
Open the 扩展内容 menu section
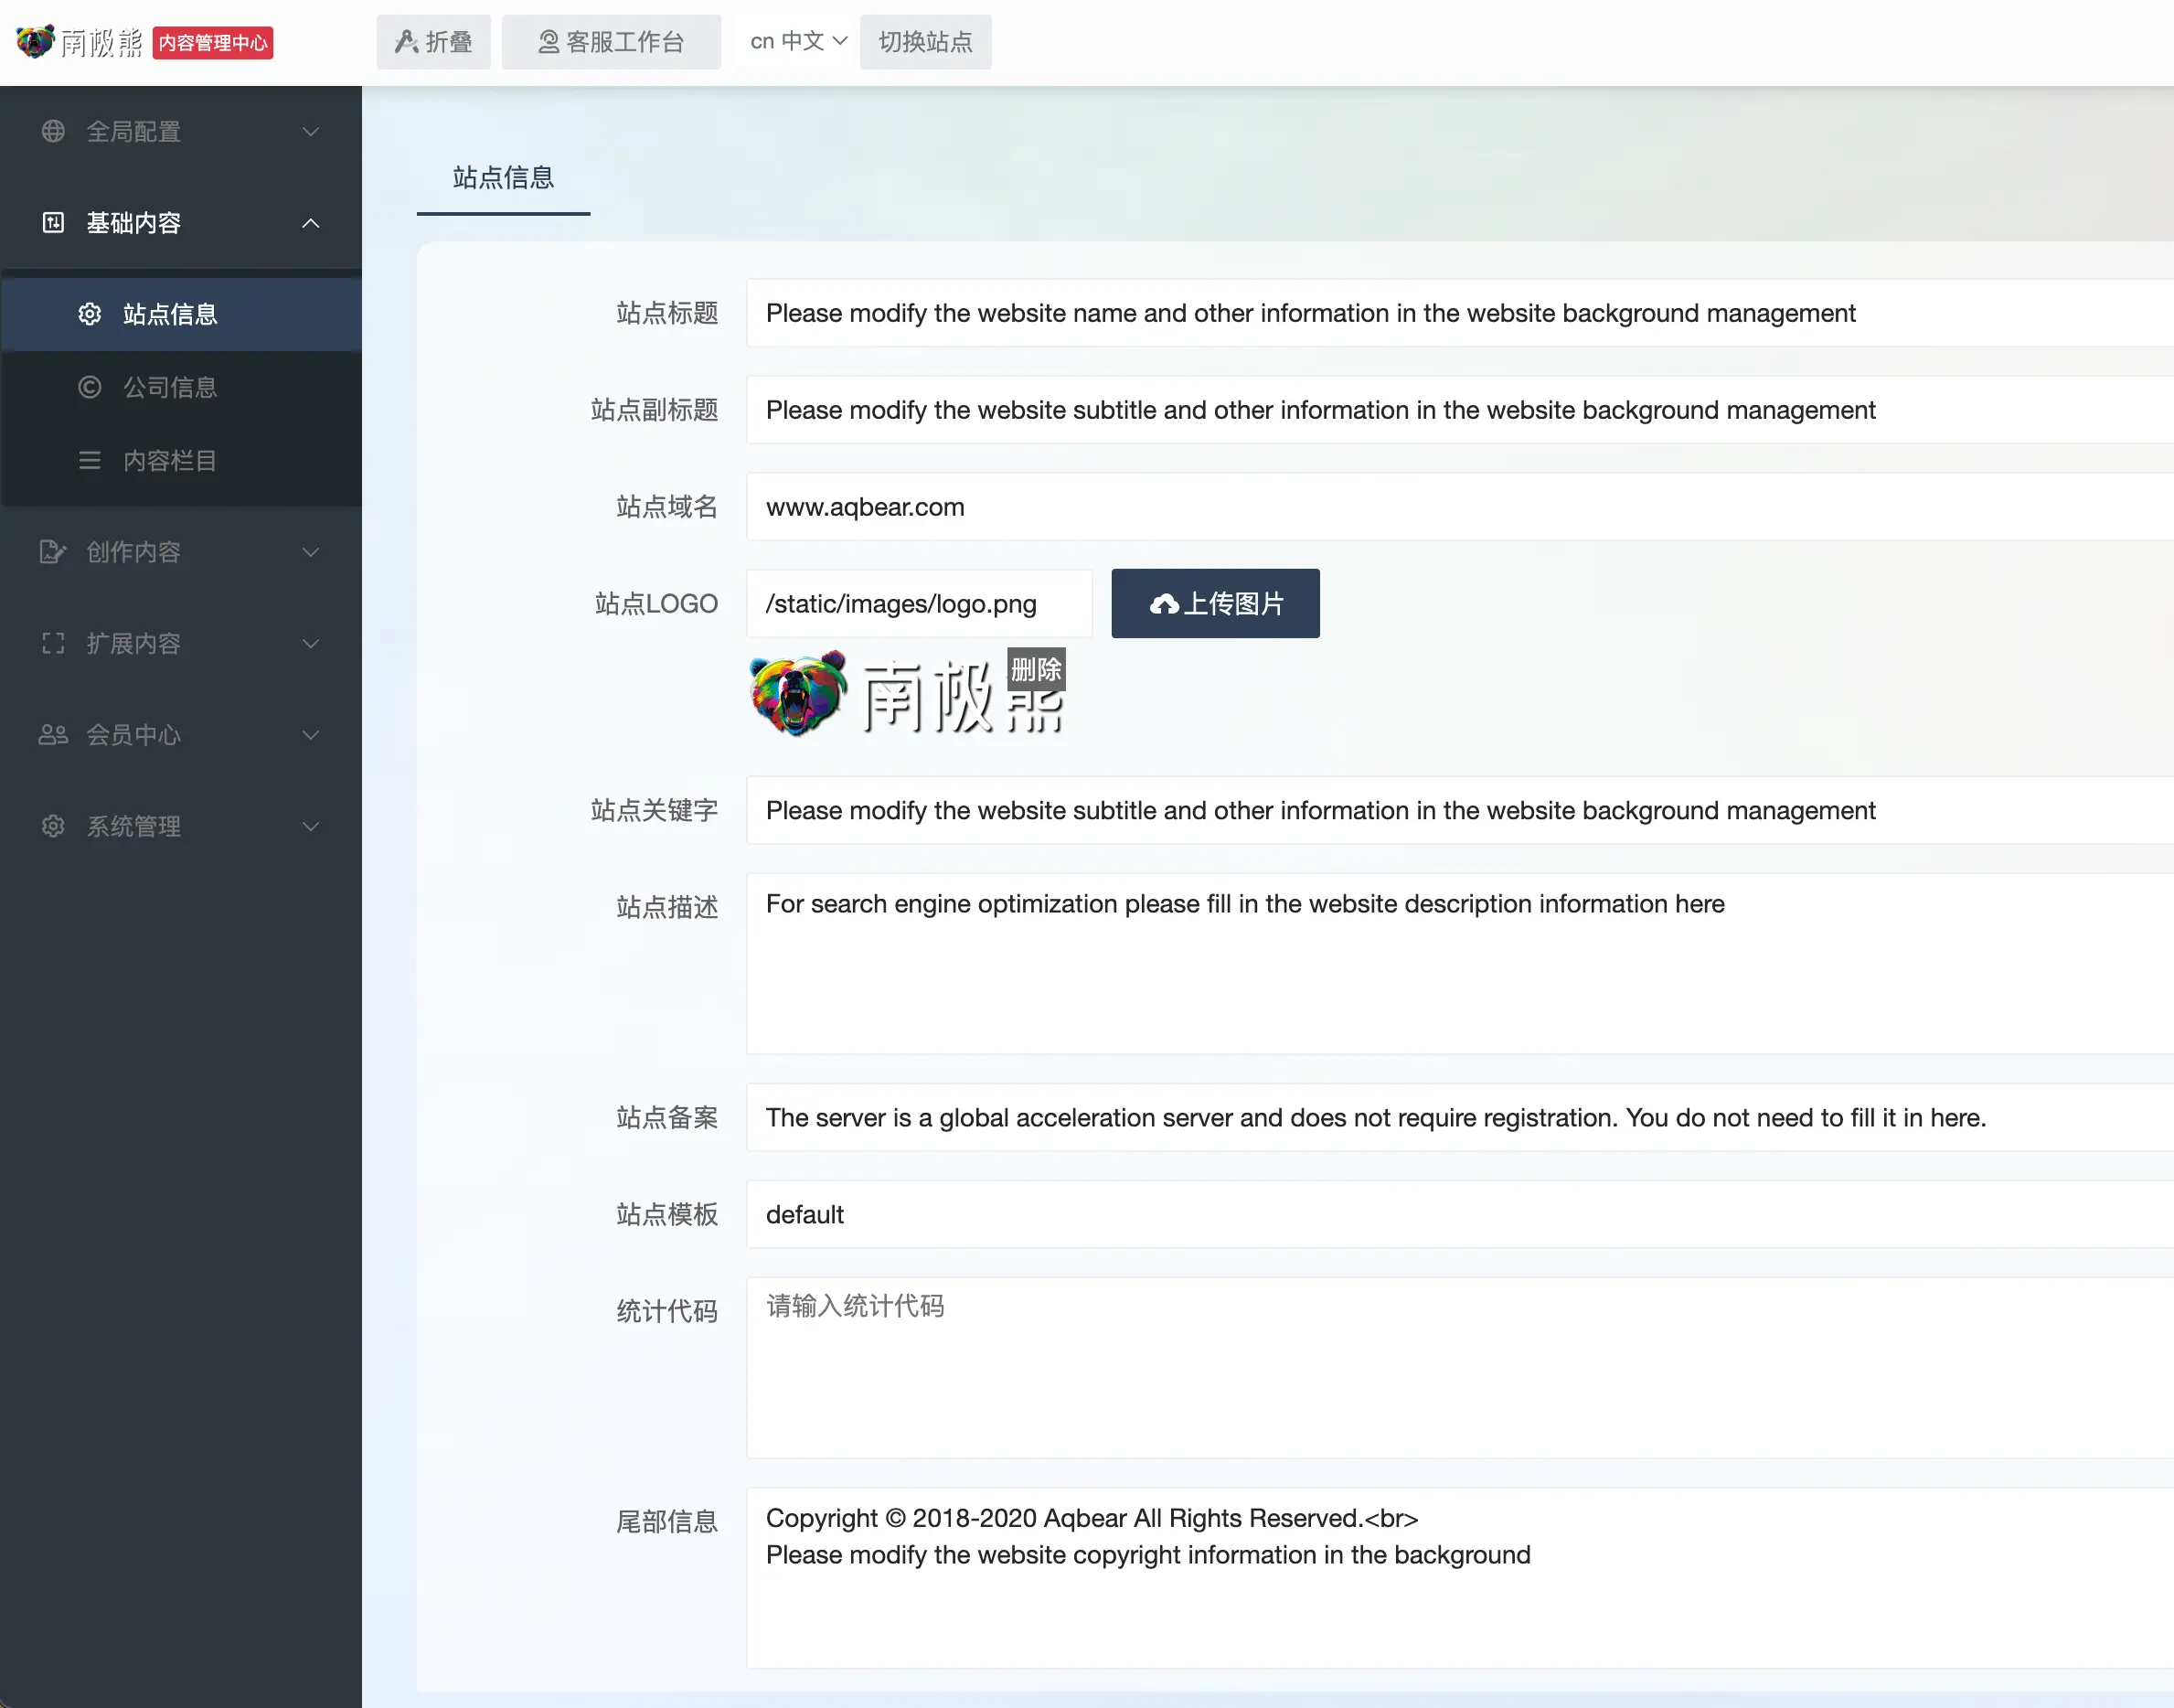click(x=181, y=643)
